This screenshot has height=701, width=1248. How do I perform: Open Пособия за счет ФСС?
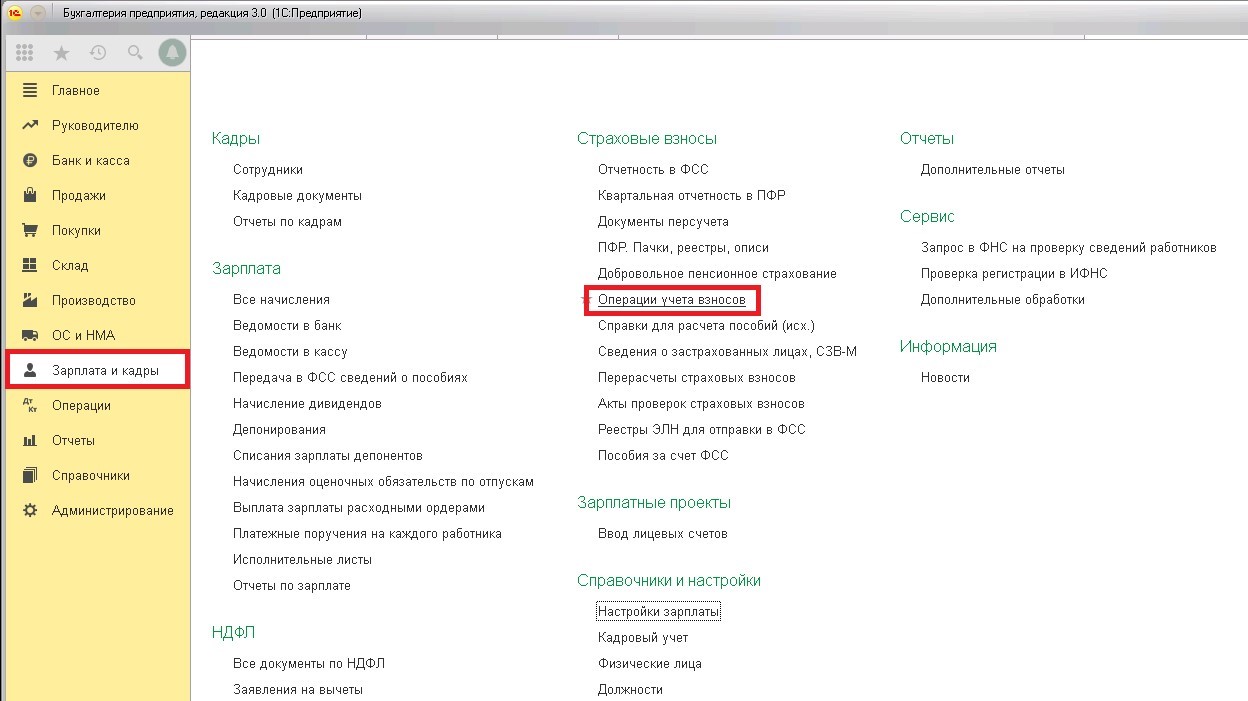(663, 456)
